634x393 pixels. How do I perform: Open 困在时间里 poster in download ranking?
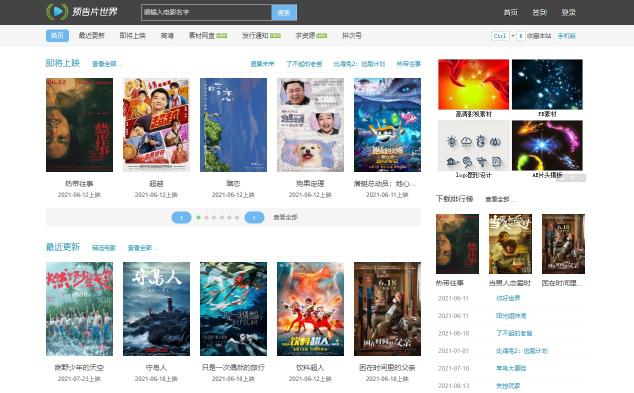563,244
